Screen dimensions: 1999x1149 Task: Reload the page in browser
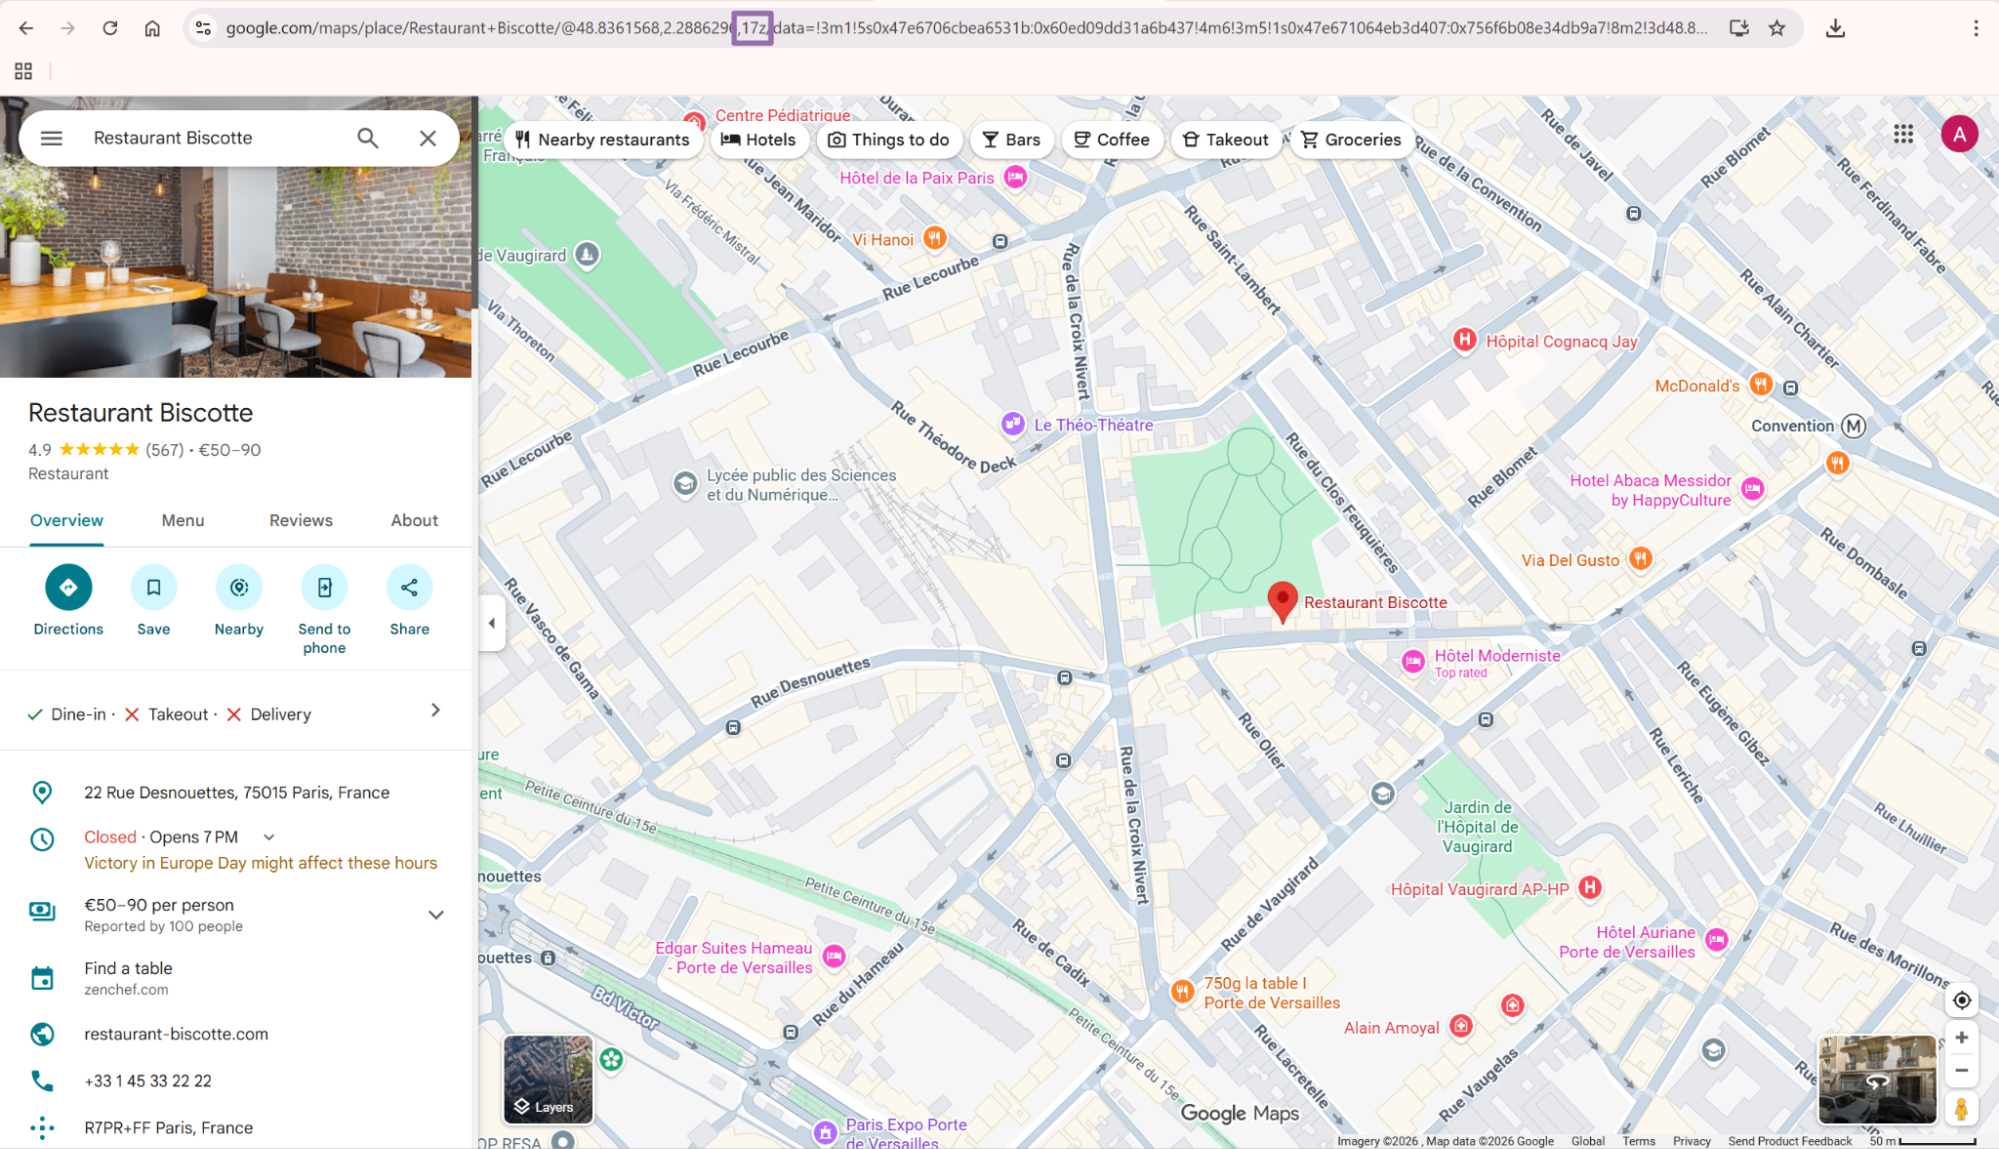coord(110,28)
